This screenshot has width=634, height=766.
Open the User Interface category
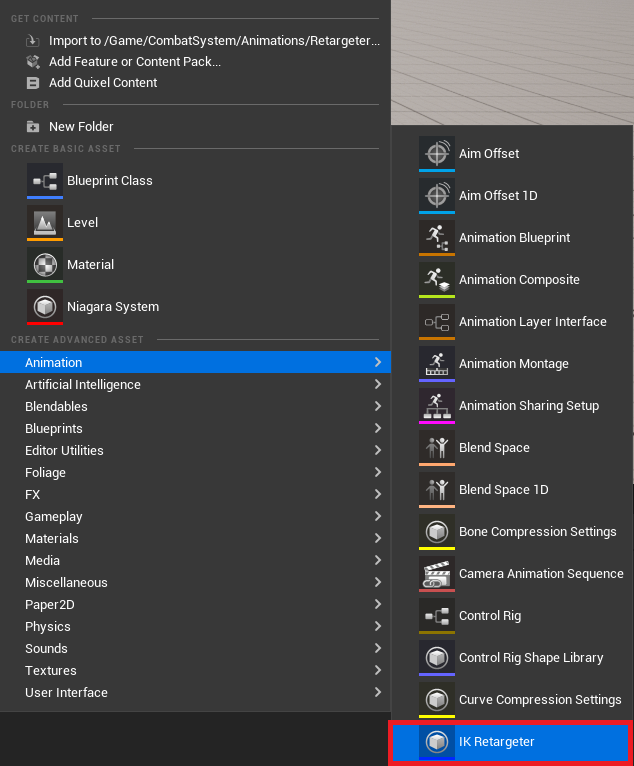(195, 692)
